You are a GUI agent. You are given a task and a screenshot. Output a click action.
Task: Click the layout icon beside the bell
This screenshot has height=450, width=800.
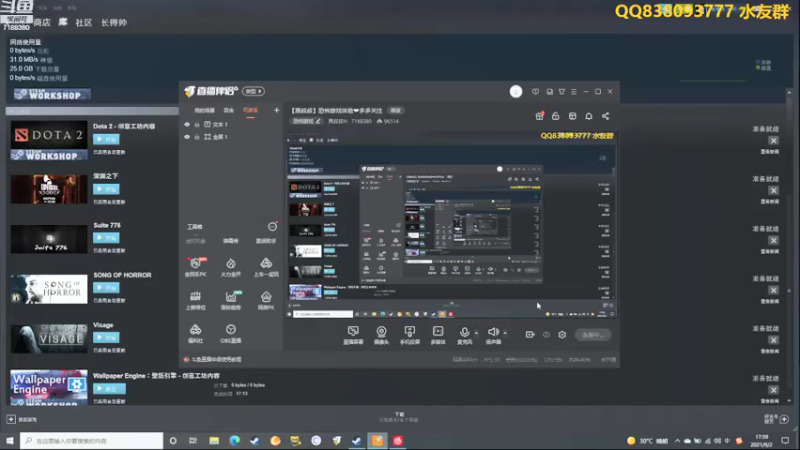pos(572,116)
